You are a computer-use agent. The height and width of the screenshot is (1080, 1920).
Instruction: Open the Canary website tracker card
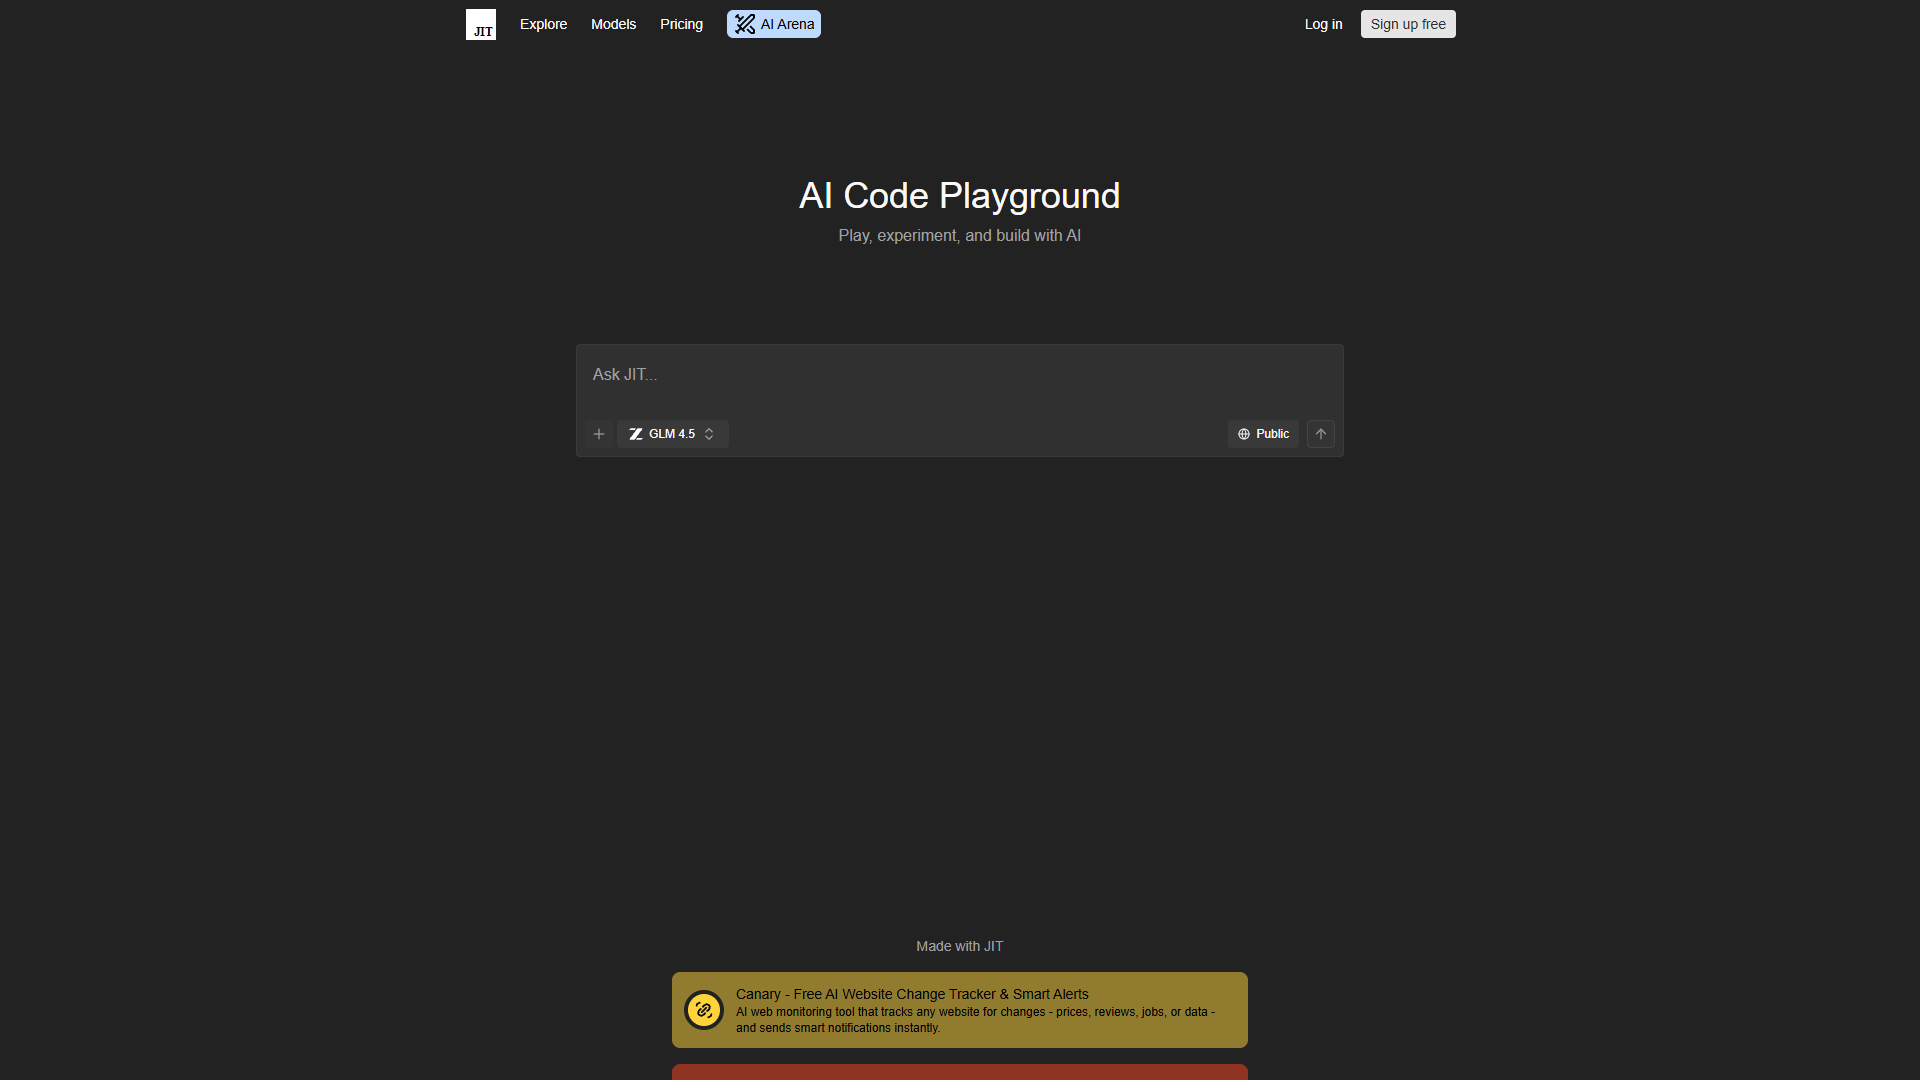tap(960, 1010)
